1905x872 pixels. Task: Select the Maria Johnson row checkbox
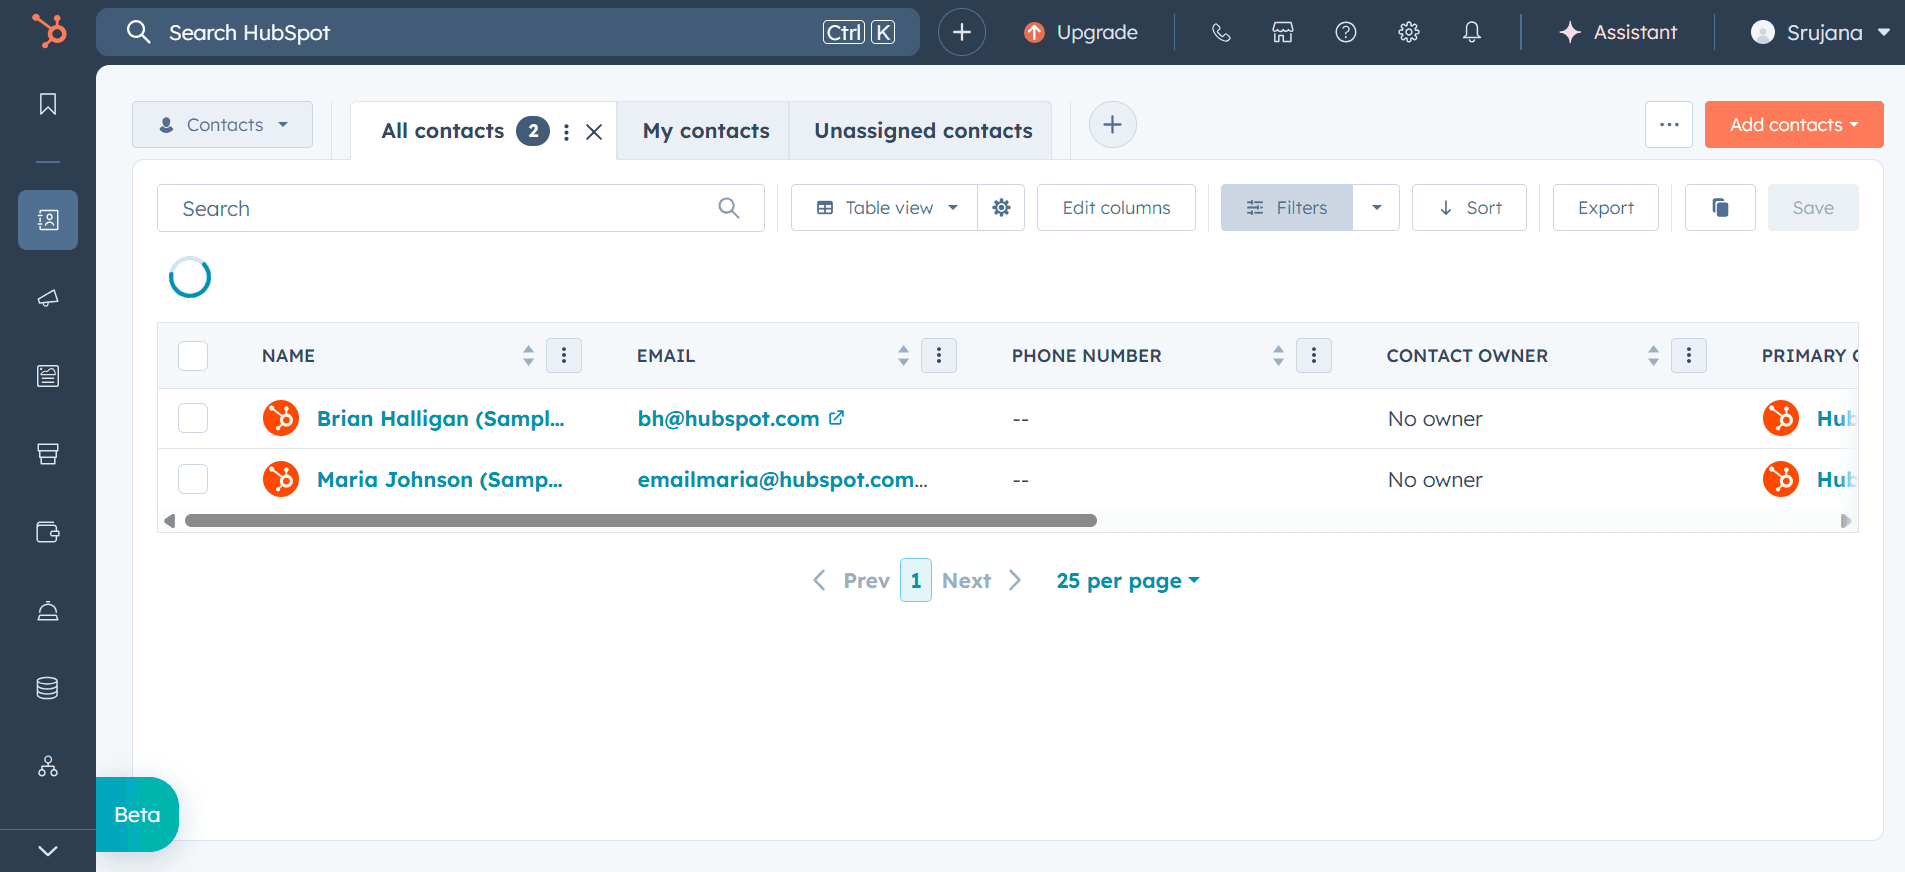pos(193,479)
